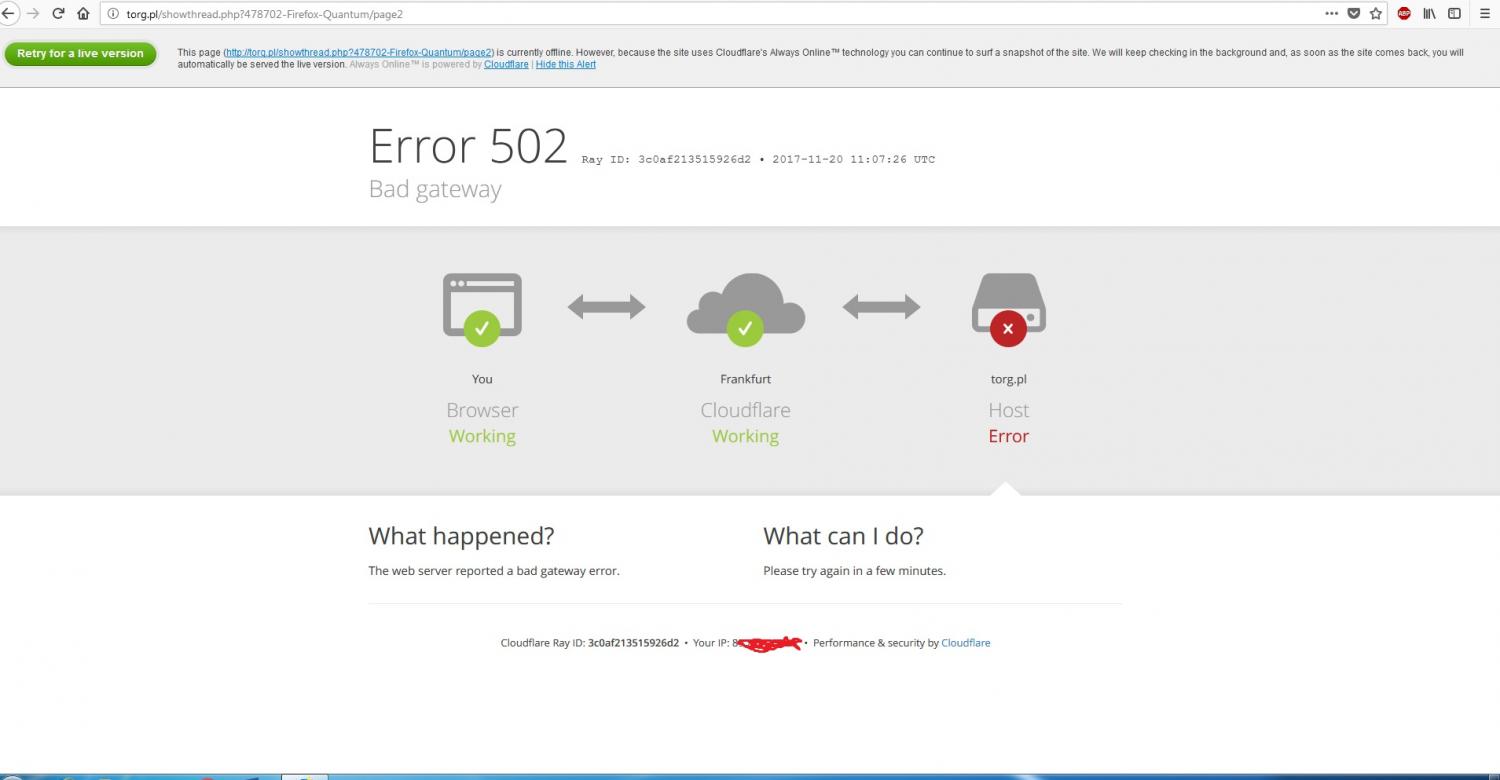Click the URL address bar field
This screenshot has width=1500, height=780.
point(700,14)
